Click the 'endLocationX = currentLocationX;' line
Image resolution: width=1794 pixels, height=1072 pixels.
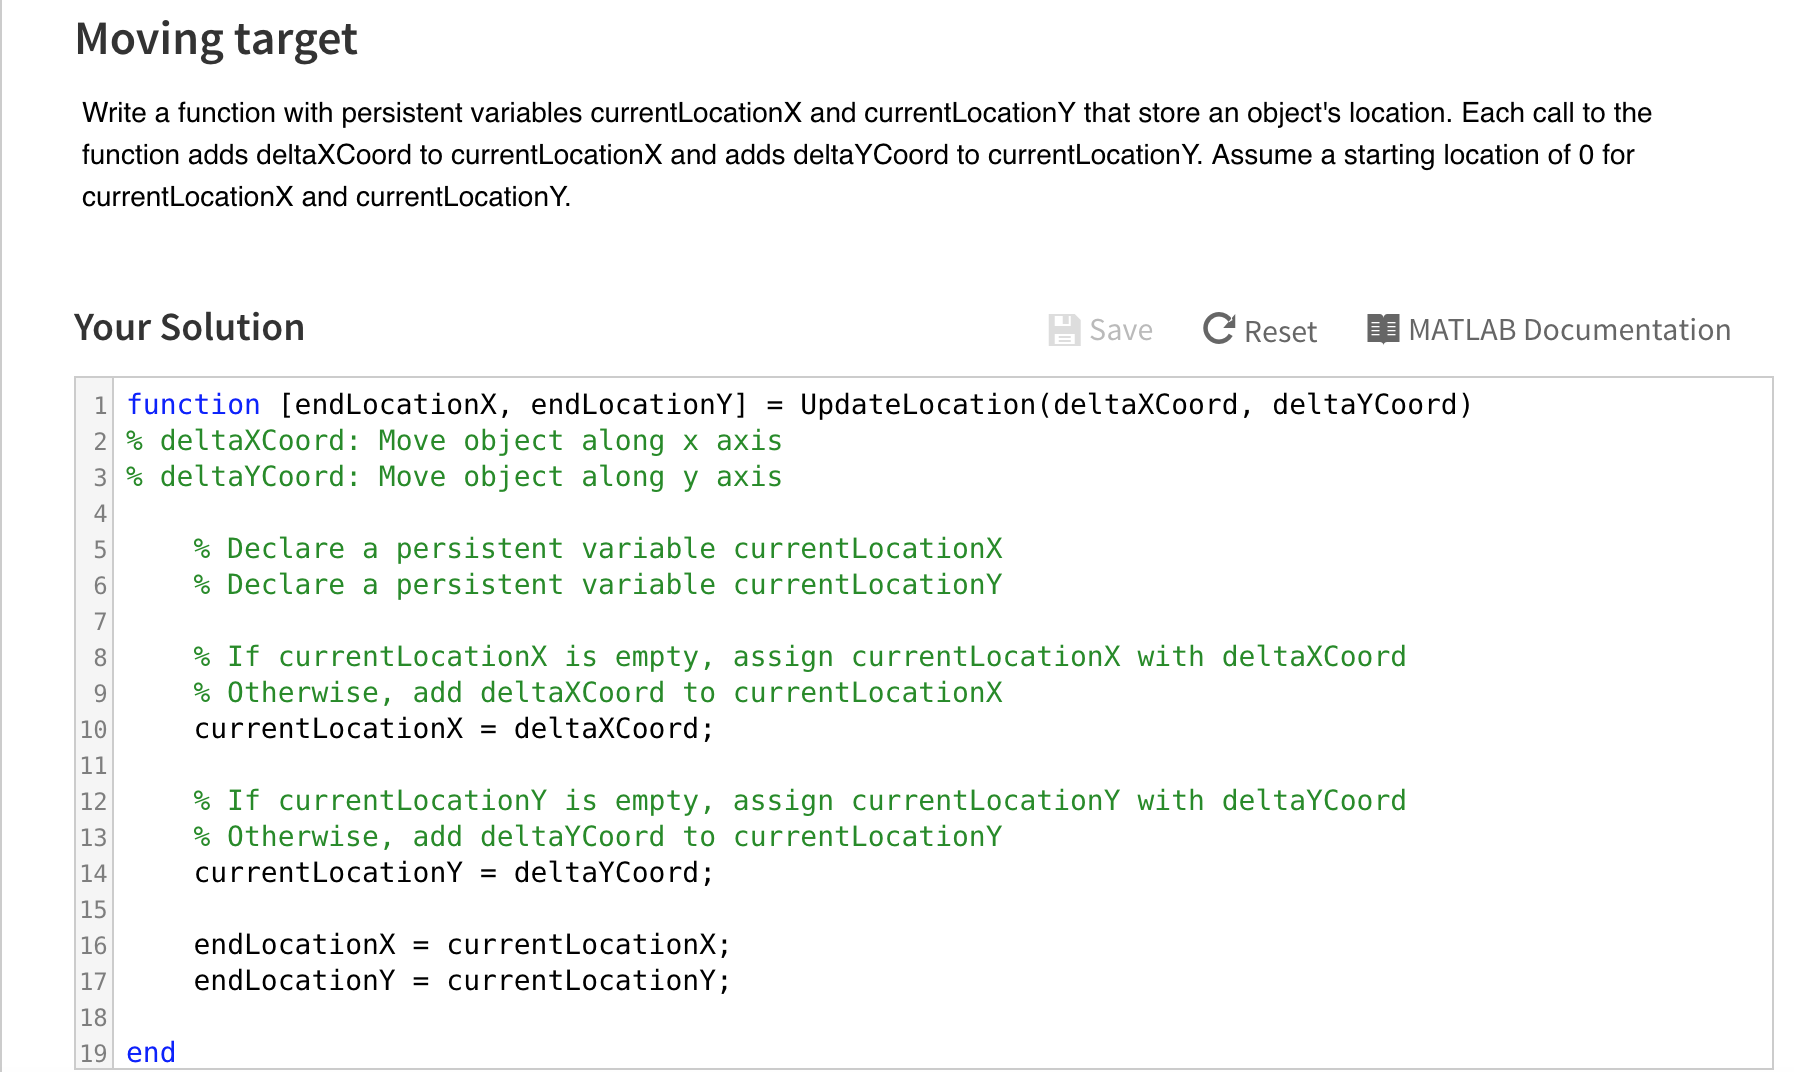[461, 945]
